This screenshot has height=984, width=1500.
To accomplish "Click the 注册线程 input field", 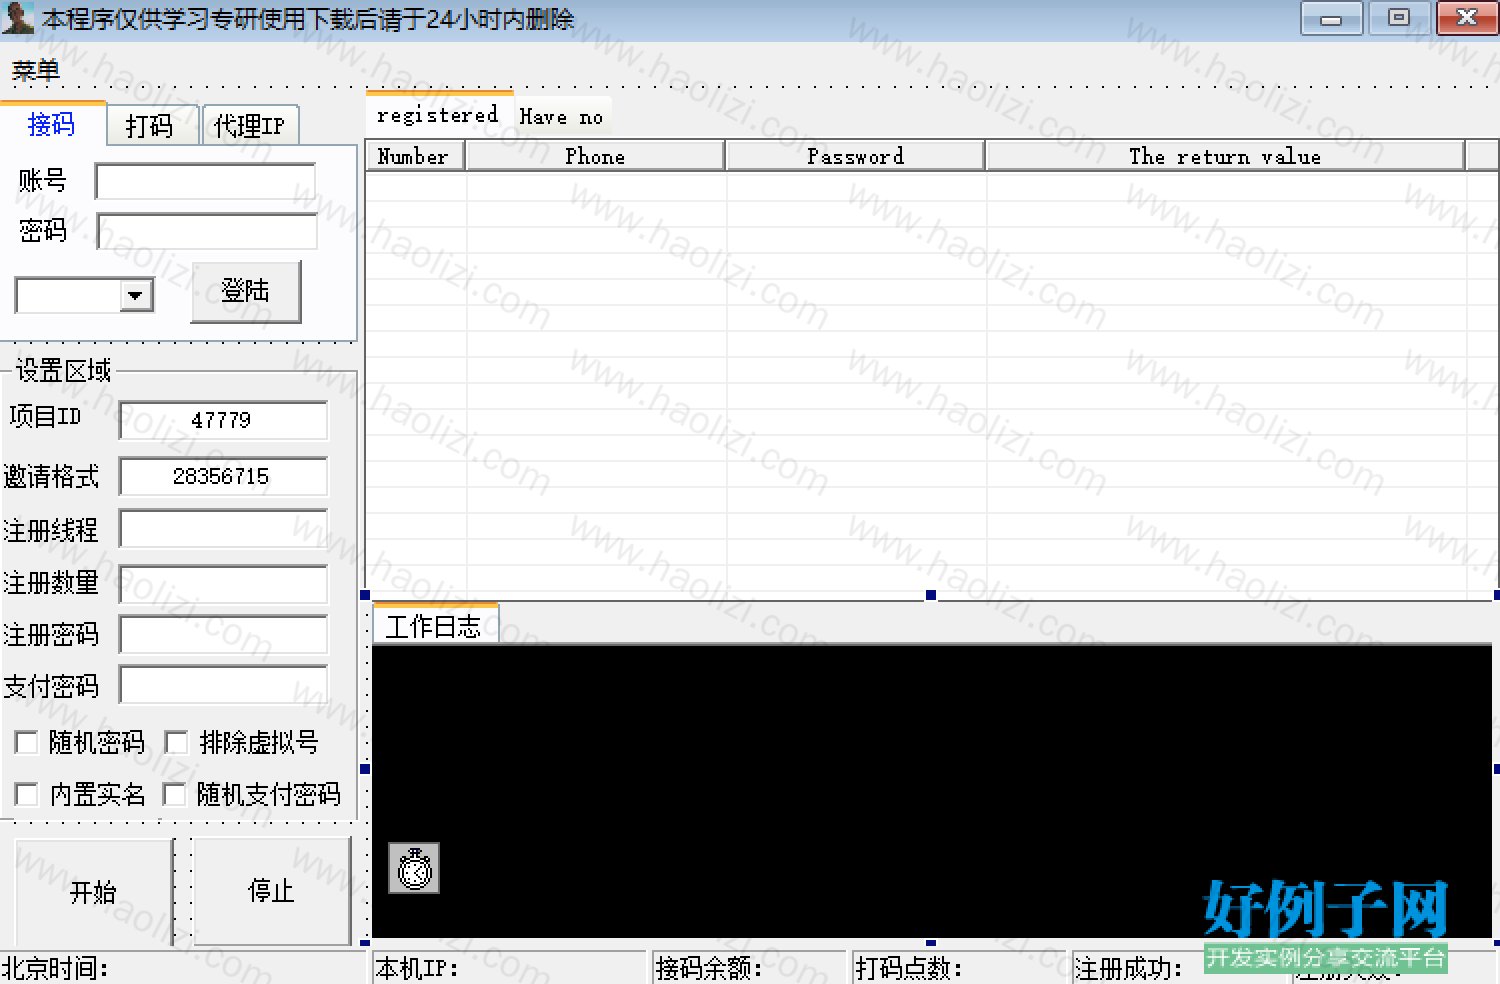I will click(223, 529).
